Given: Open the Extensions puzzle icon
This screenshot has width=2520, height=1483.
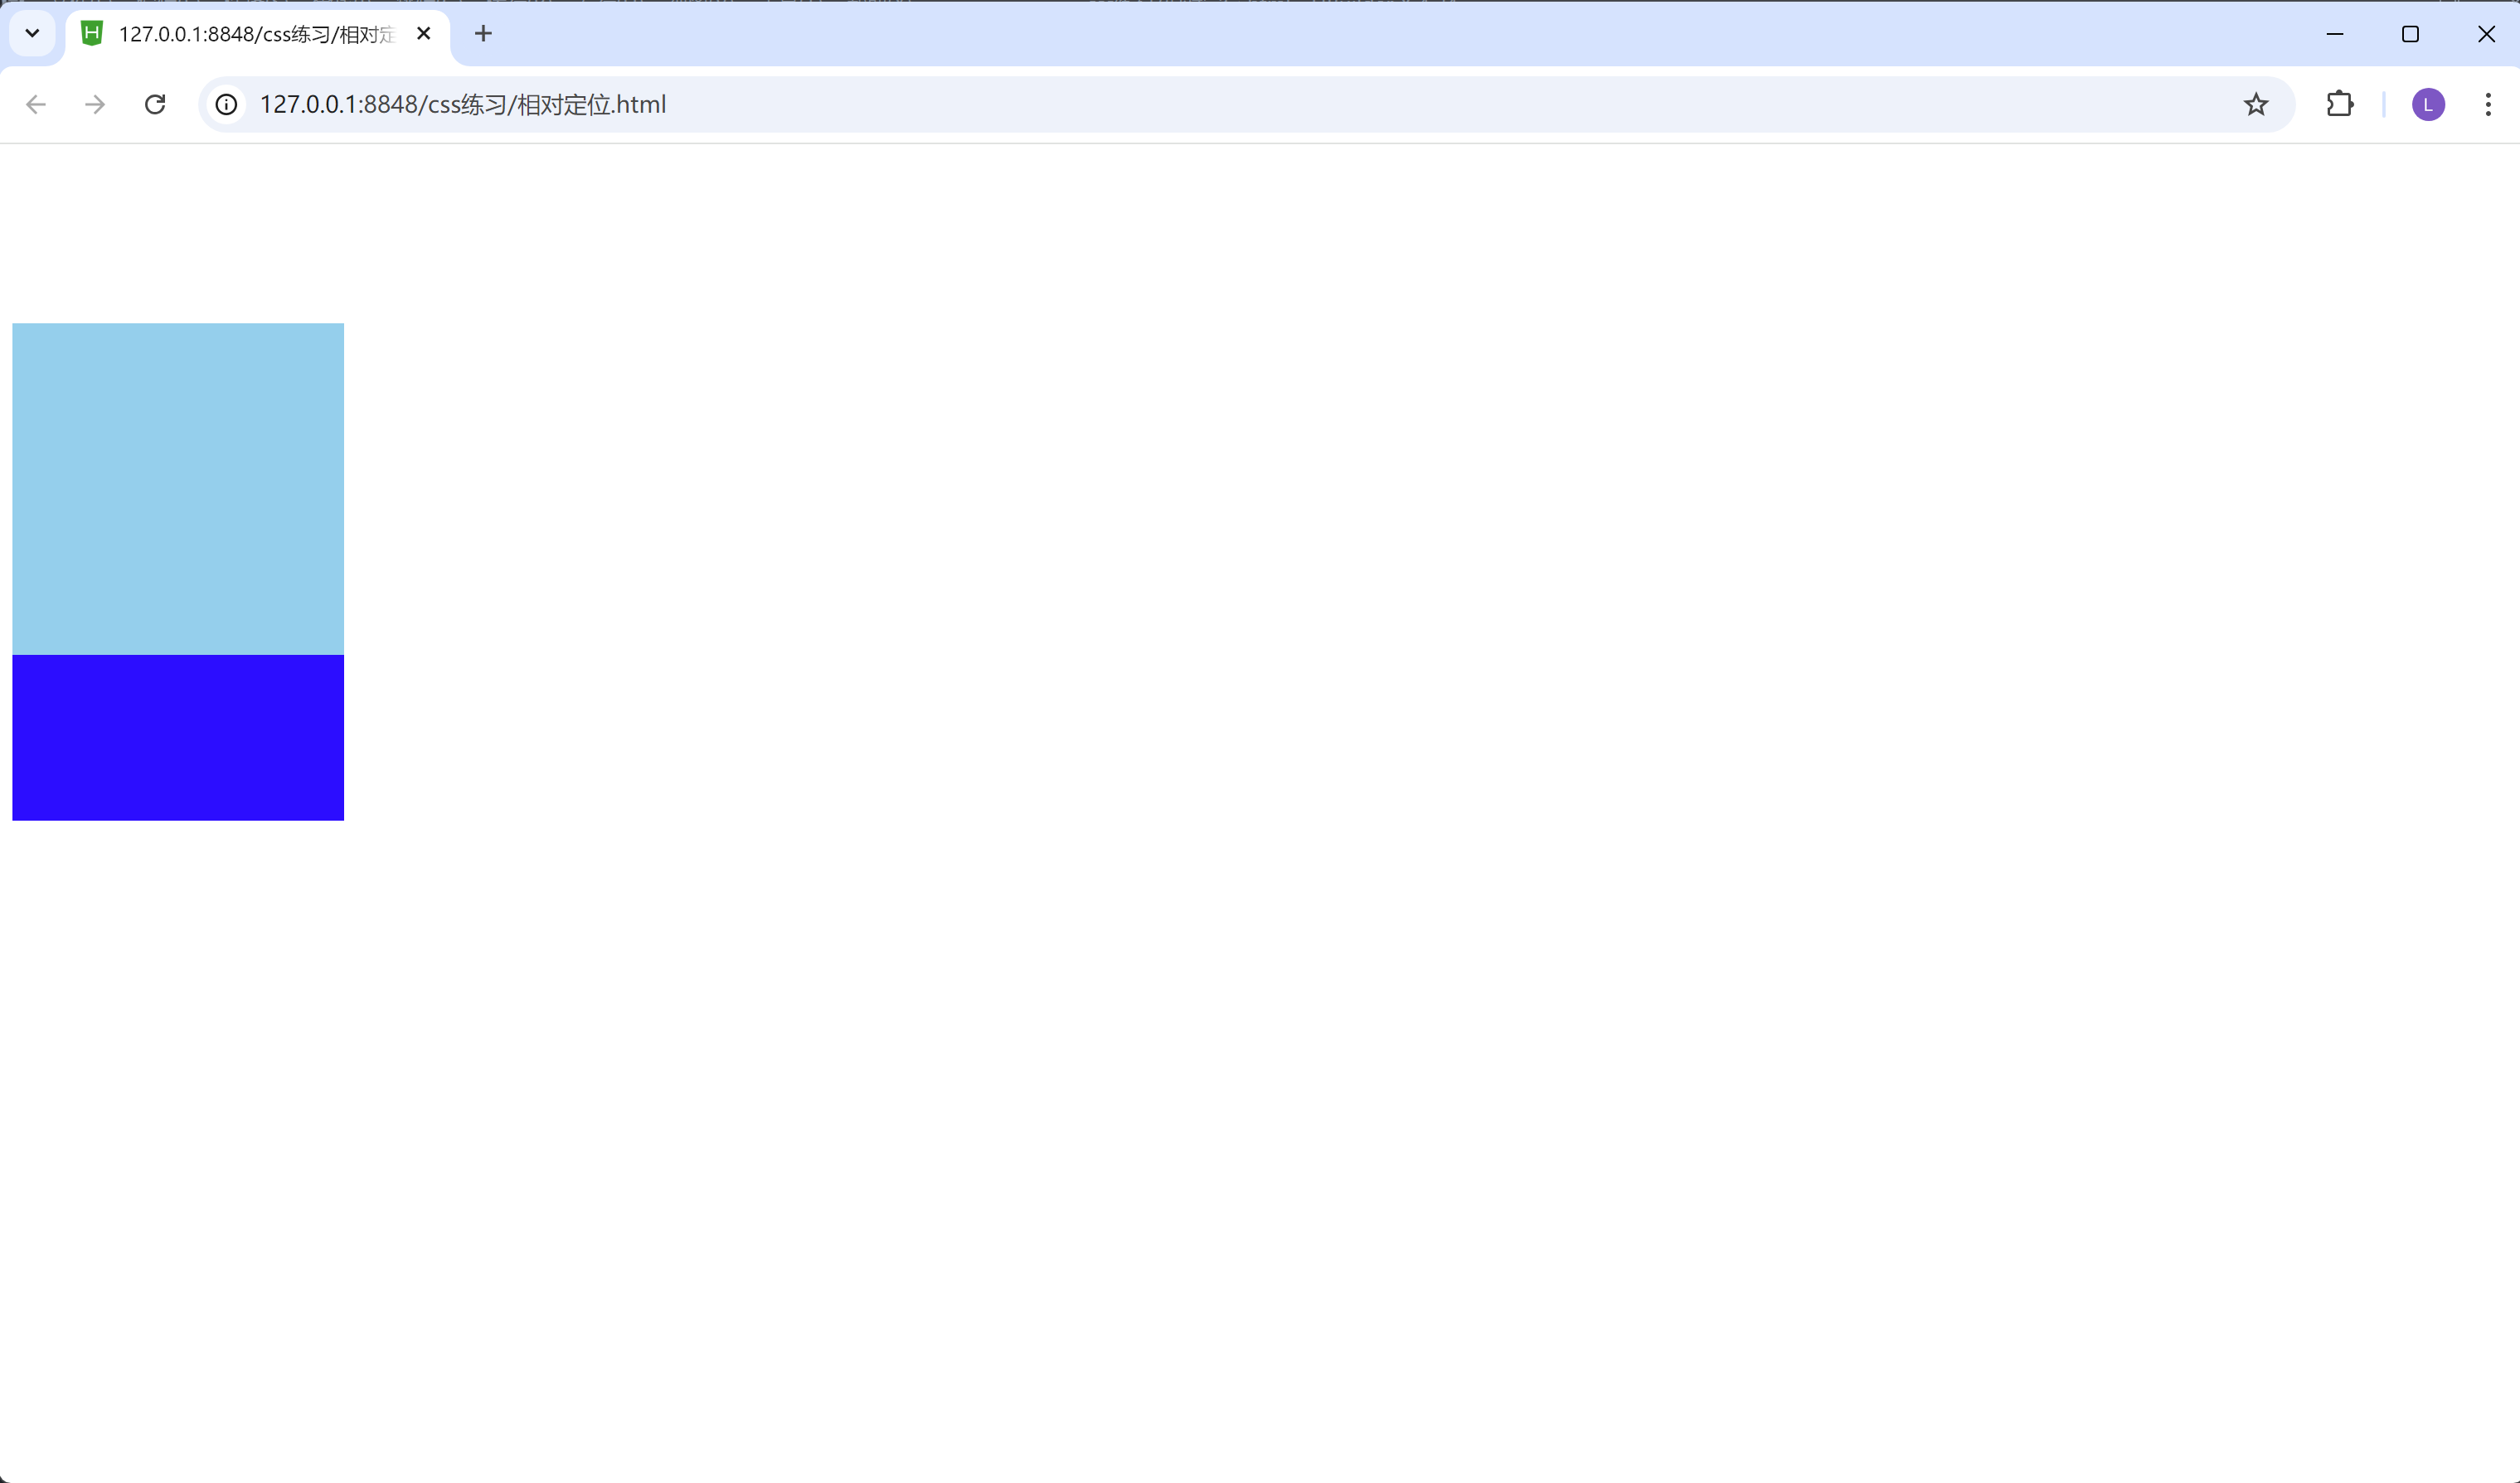Looking at the screenshot, I should 2339,104.
